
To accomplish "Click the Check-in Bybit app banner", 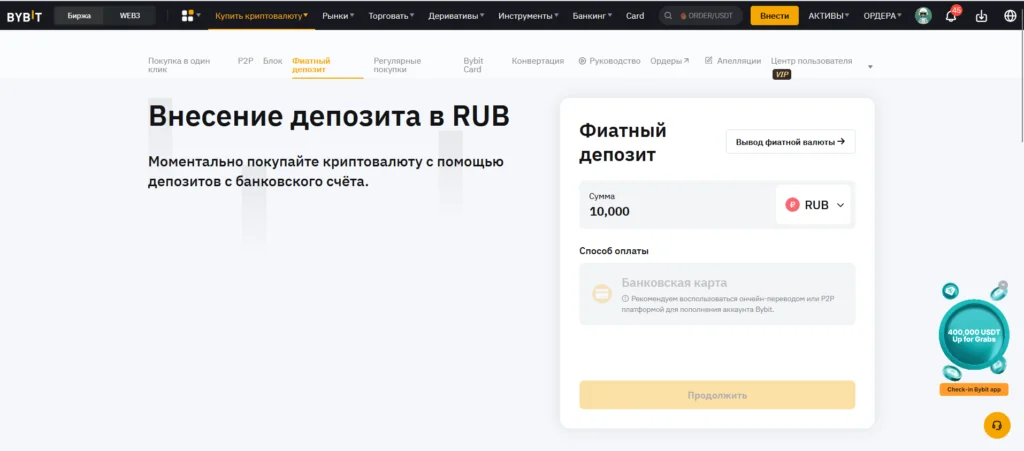I will (x=974, y=390).
